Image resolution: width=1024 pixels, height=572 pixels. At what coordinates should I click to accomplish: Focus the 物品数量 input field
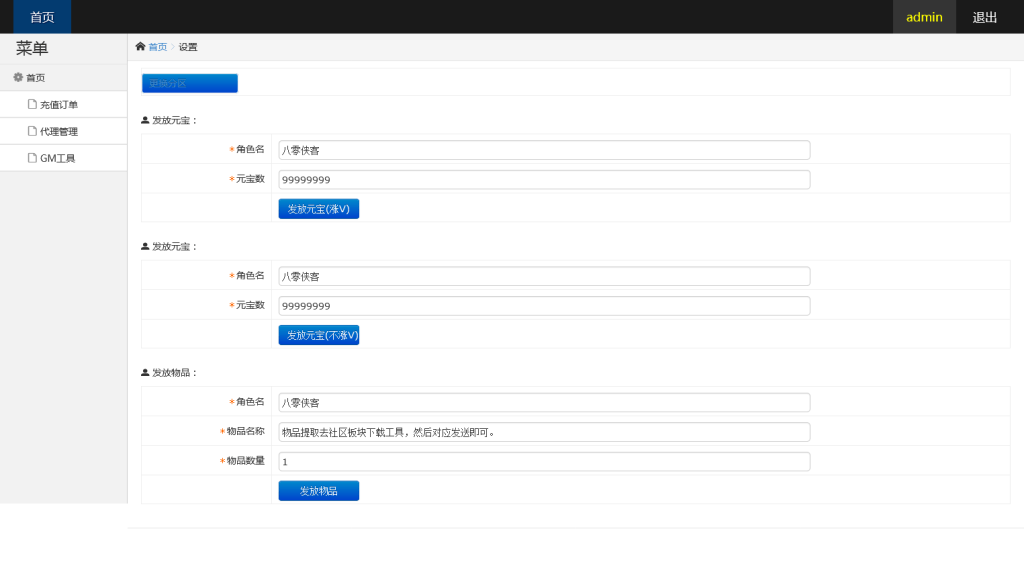544,462
